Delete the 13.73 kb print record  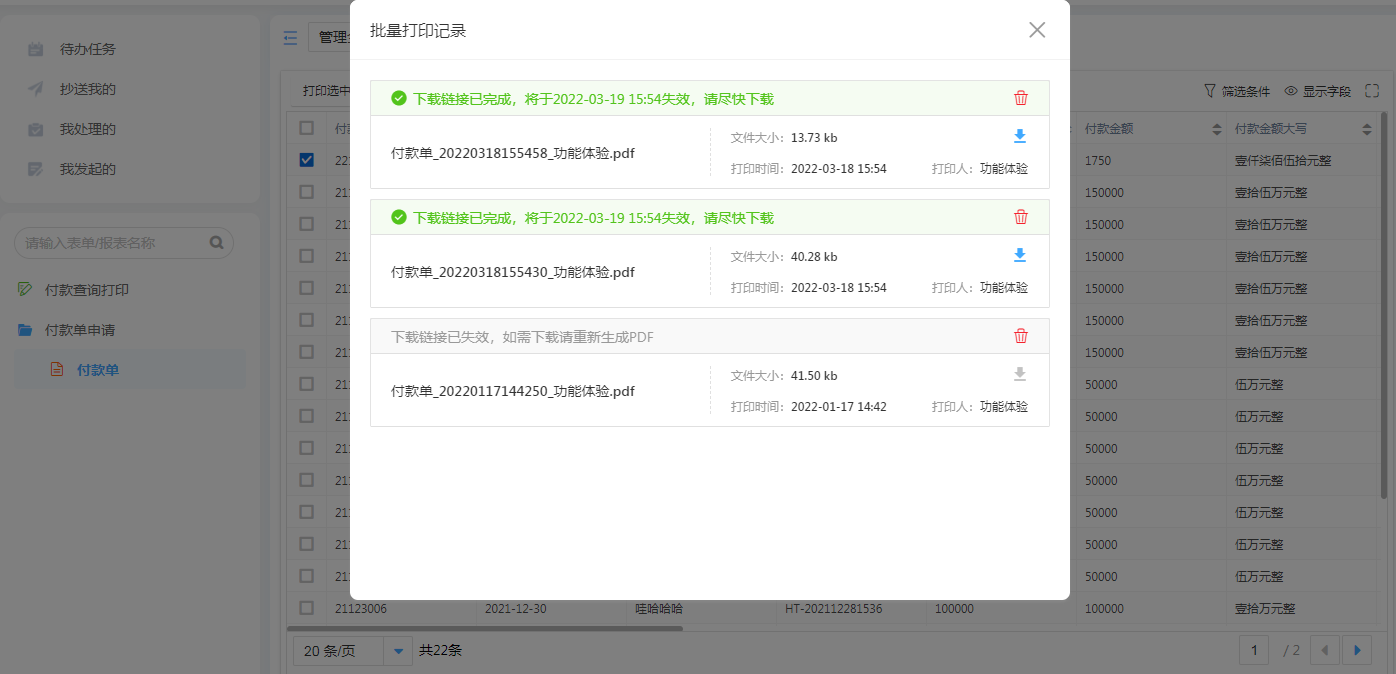(1021, 98)
